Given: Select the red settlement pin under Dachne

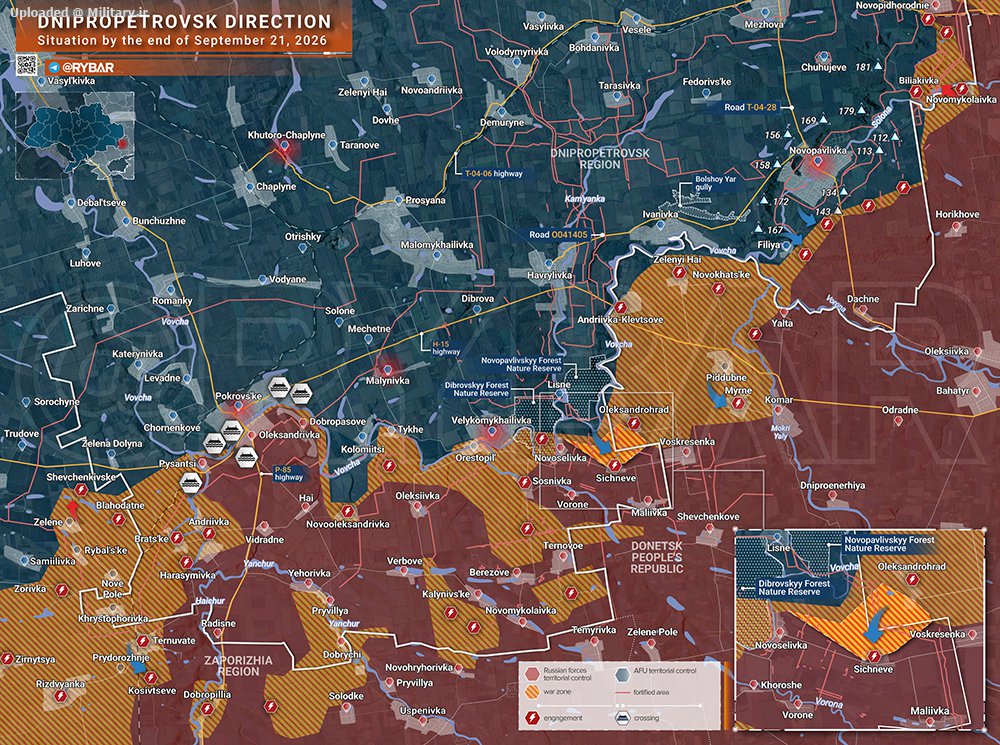Looking at the screenshot, I should 862,311.
